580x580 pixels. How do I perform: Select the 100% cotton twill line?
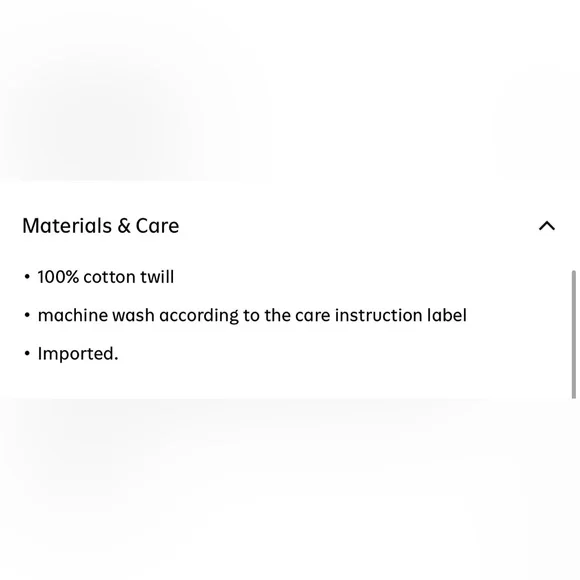(105, 277)
